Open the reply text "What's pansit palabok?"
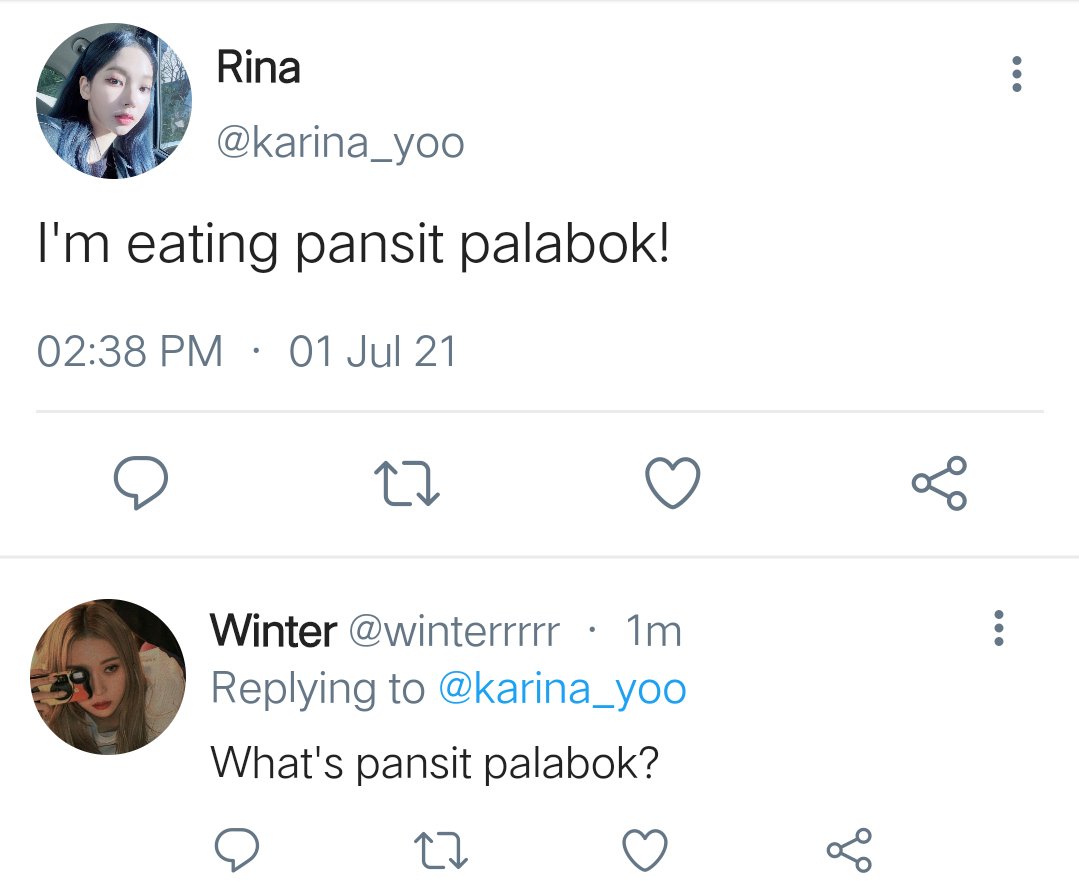This screenshot has height=895, width=1079. coord(435,763)
